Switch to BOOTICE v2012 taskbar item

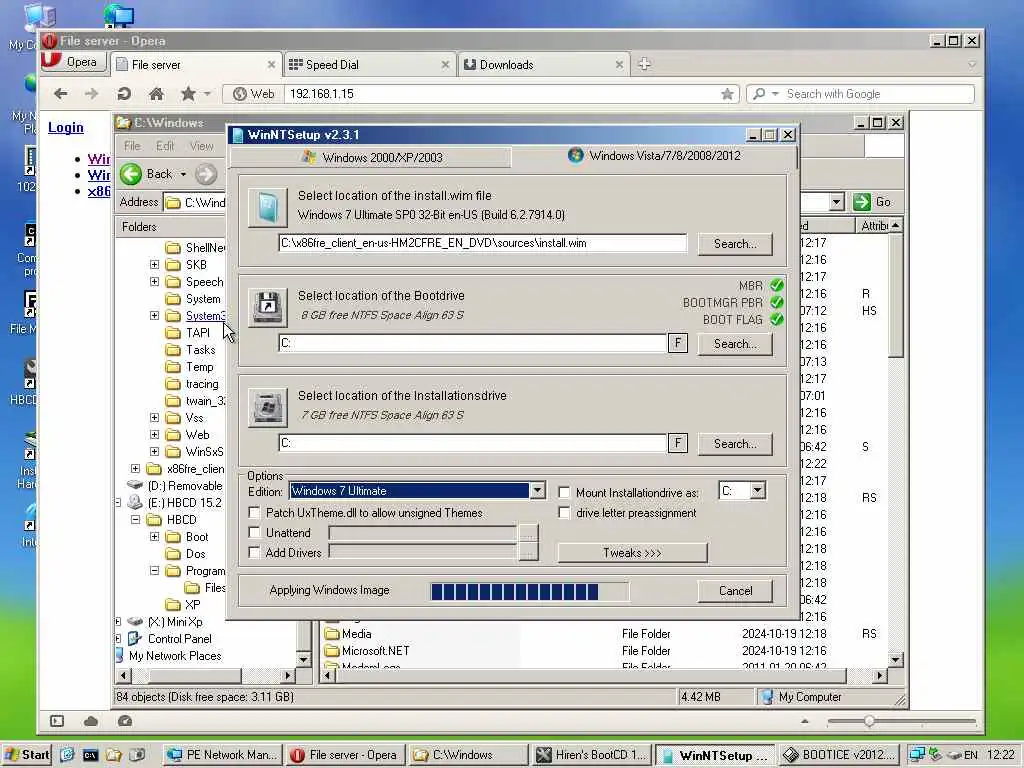840,755
